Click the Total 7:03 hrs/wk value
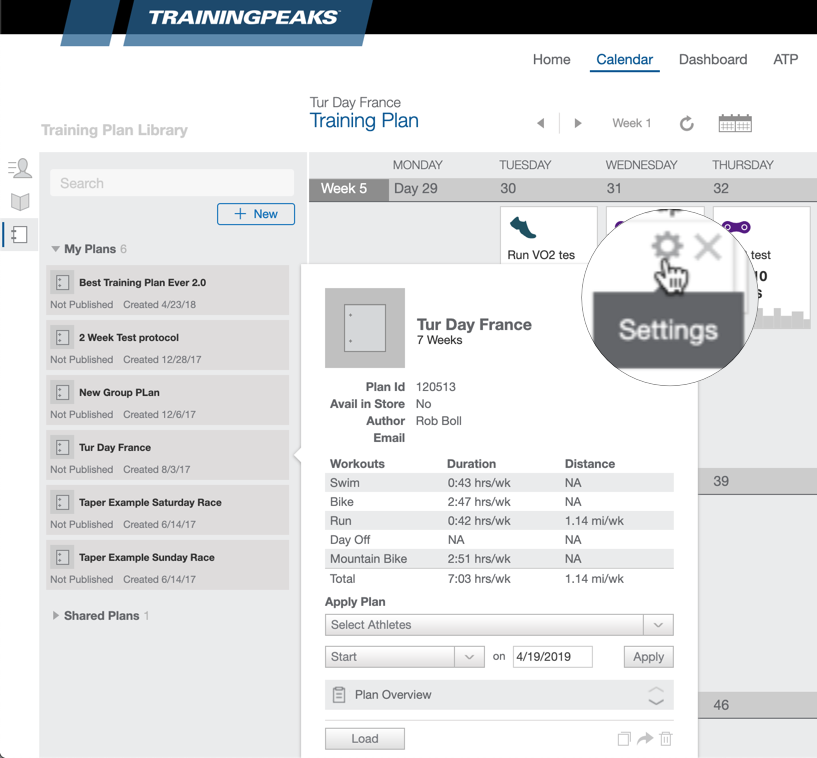 pyautogui.click(x=479, y=579)
